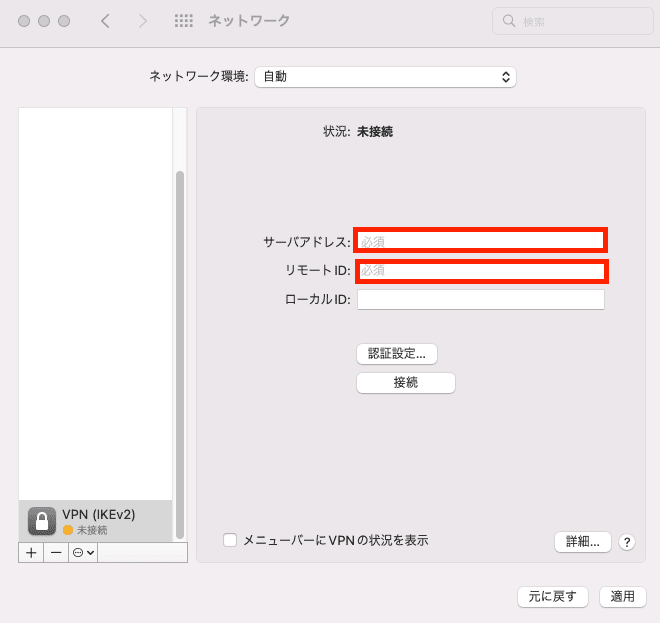Click the 接続 button

[x=406, y=383]
